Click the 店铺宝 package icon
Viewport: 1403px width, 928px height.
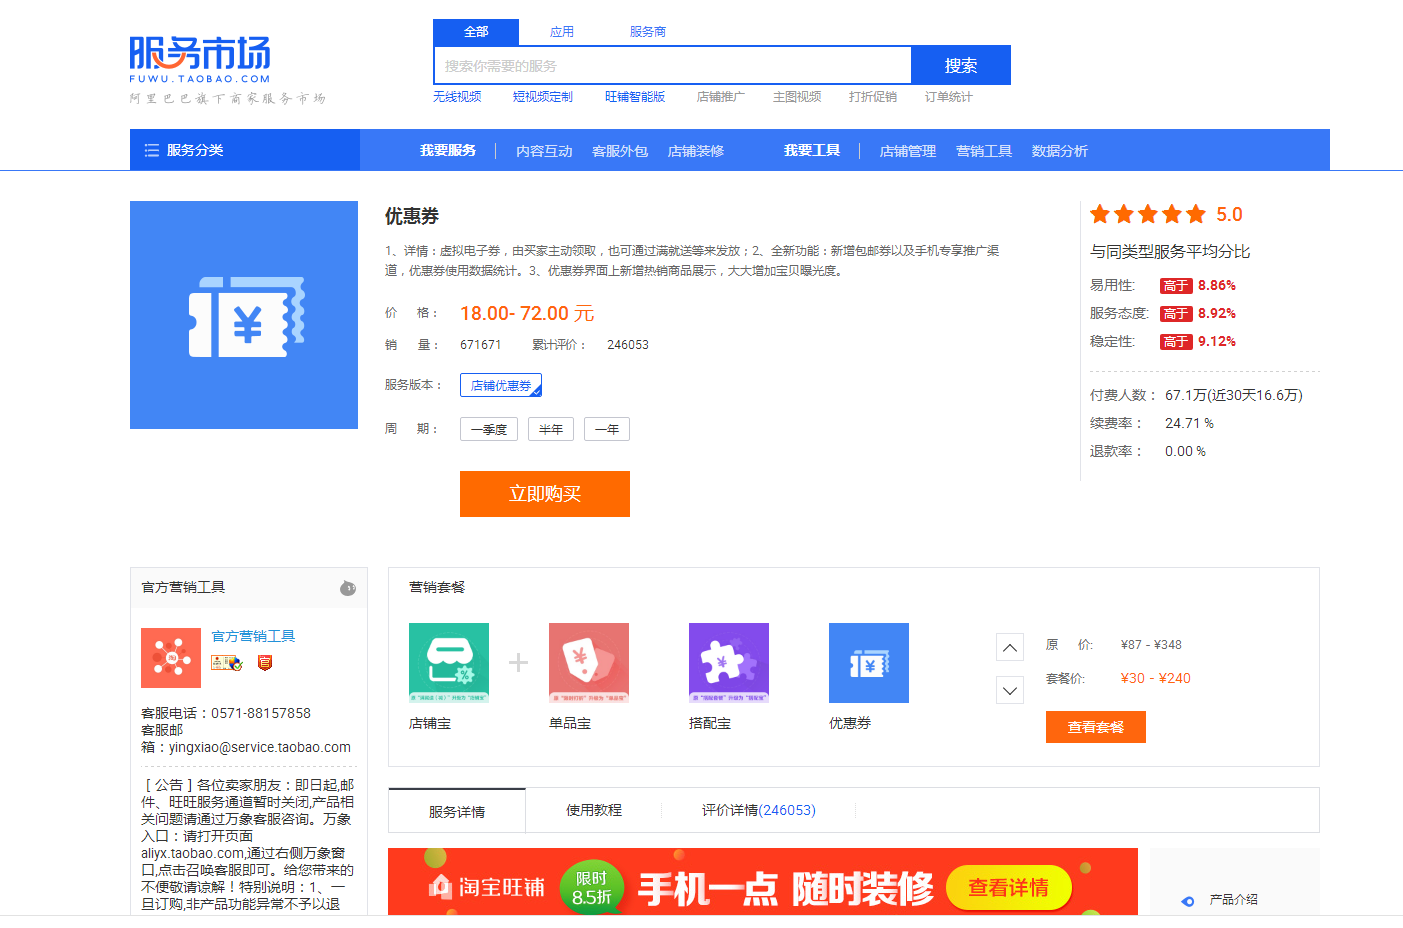tap(449, 663)
